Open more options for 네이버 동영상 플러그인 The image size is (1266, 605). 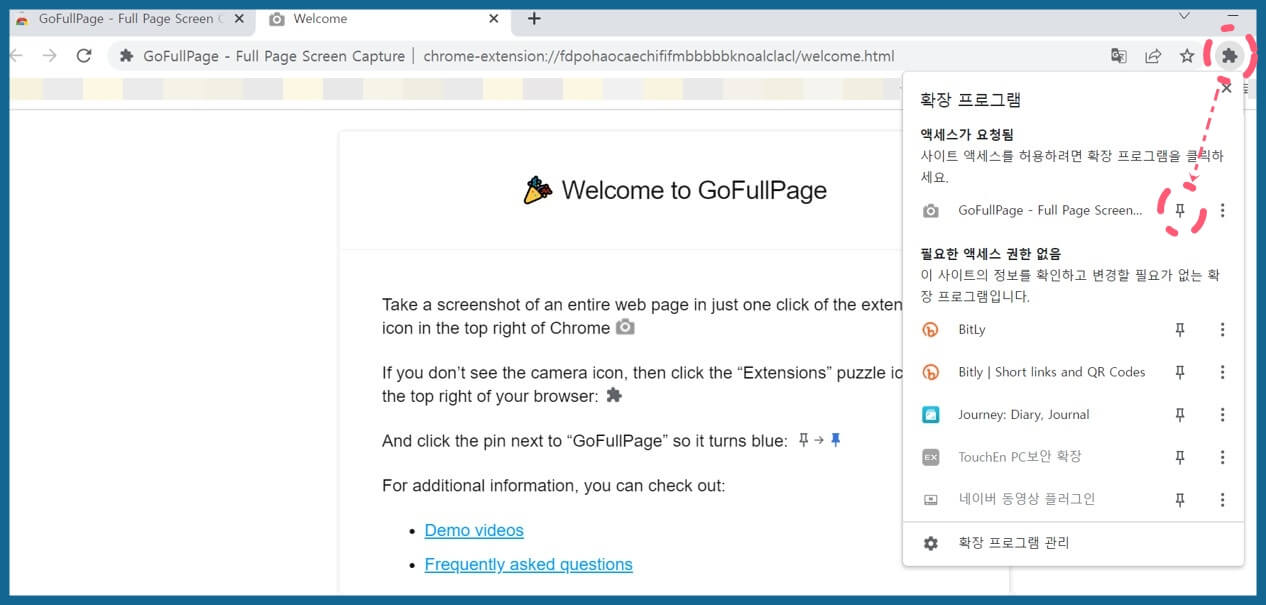(x=1222, y=499)
